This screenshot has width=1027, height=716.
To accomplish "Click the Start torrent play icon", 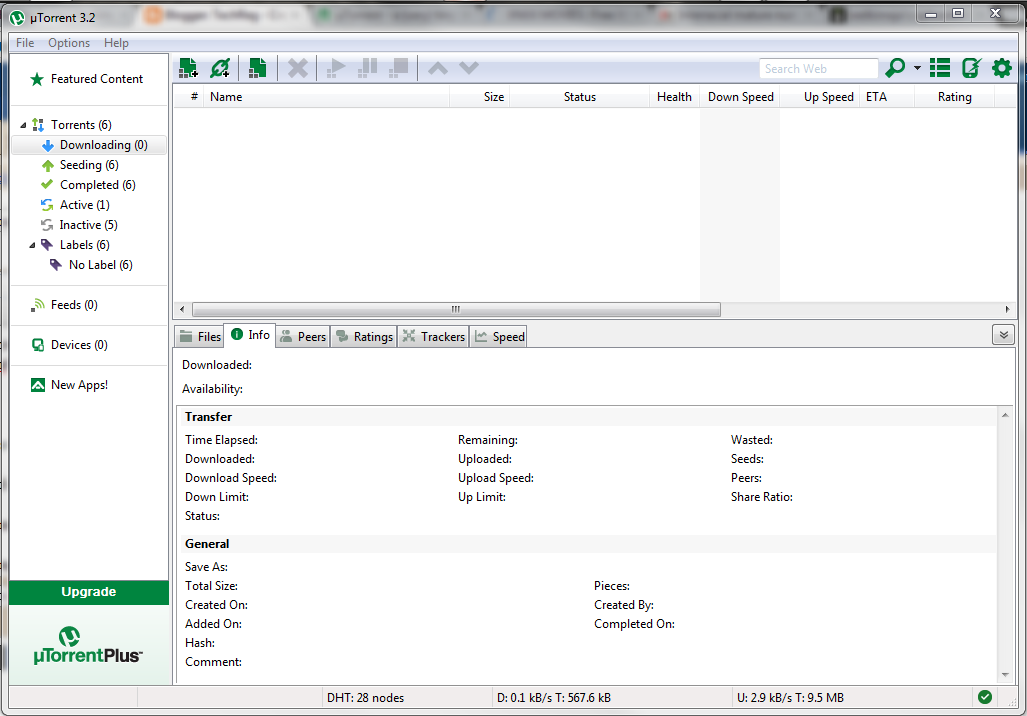I will tap(336, 67).
